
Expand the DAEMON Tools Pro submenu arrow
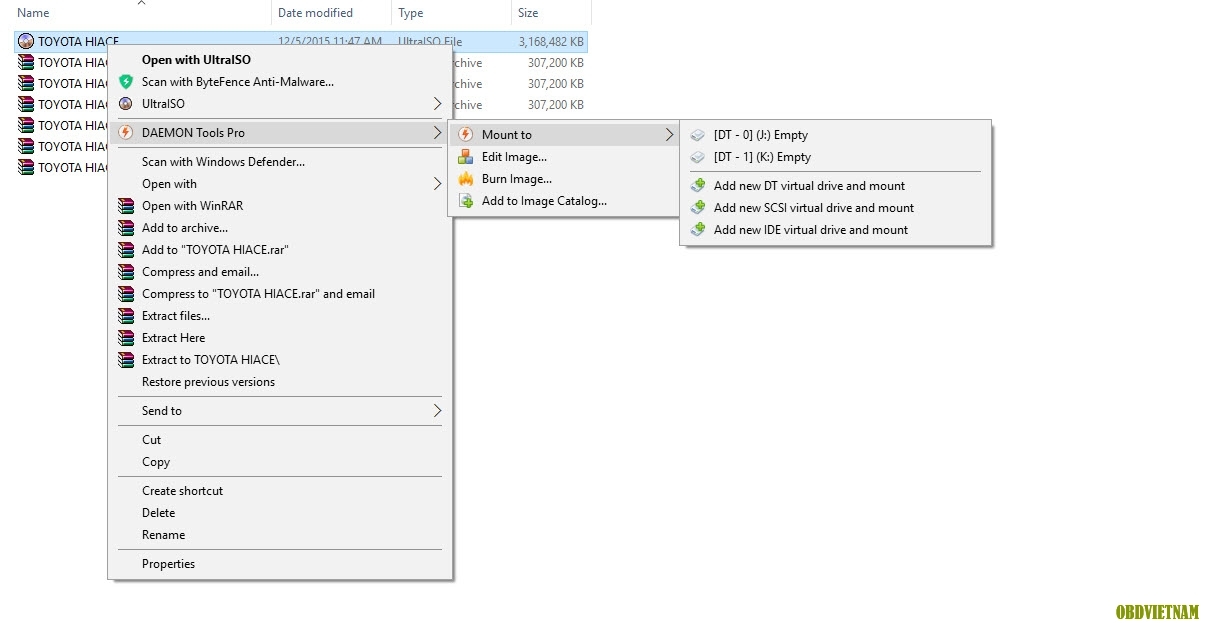[x=437, y=133]
